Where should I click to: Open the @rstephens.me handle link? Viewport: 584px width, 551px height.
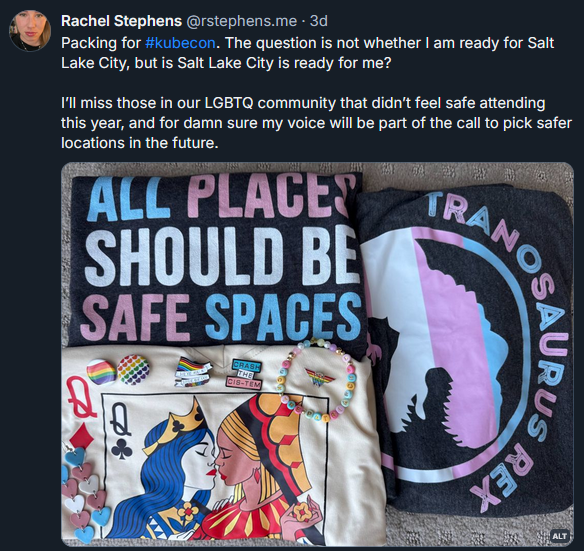pos(241,21)
